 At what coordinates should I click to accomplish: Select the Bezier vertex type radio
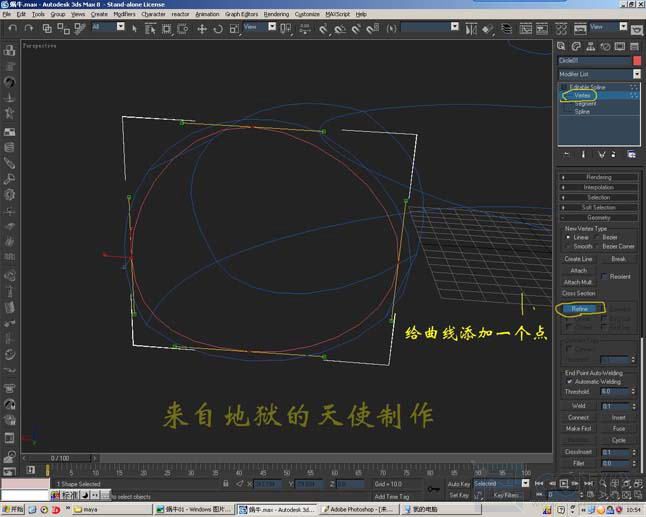(597, 237)
